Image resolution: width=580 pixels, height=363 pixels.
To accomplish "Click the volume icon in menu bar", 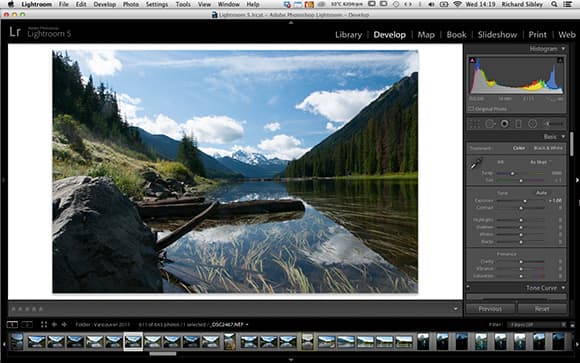I will [431, 4].
